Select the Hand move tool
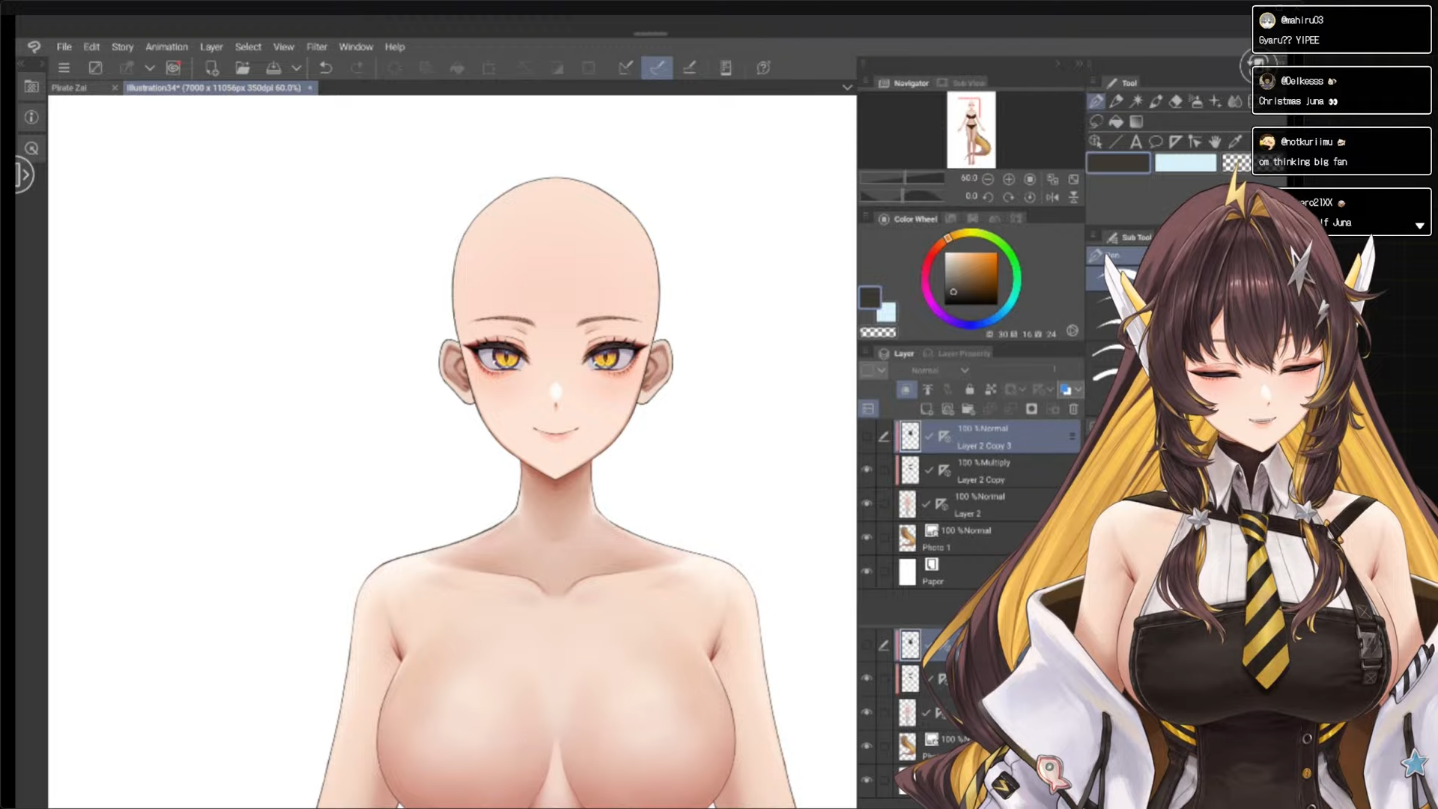Viewport: 1438px width, 809px height. [1215, 142]
